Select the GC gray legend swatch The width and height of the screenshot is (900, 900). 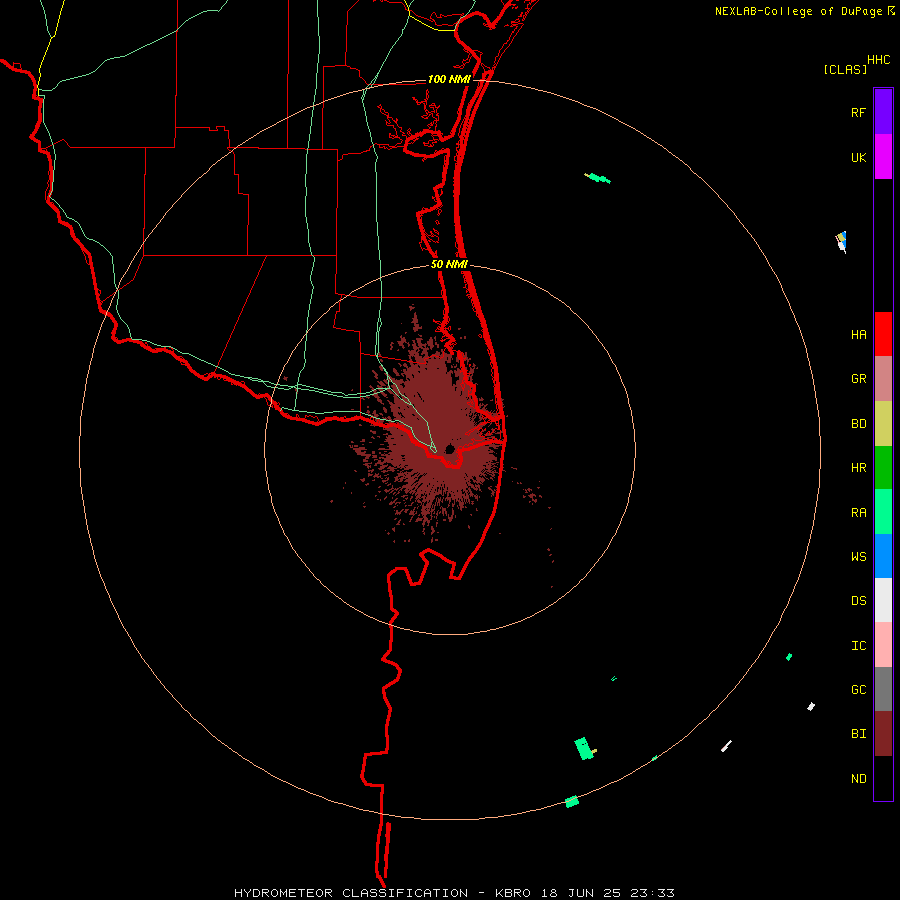(883, 689)
